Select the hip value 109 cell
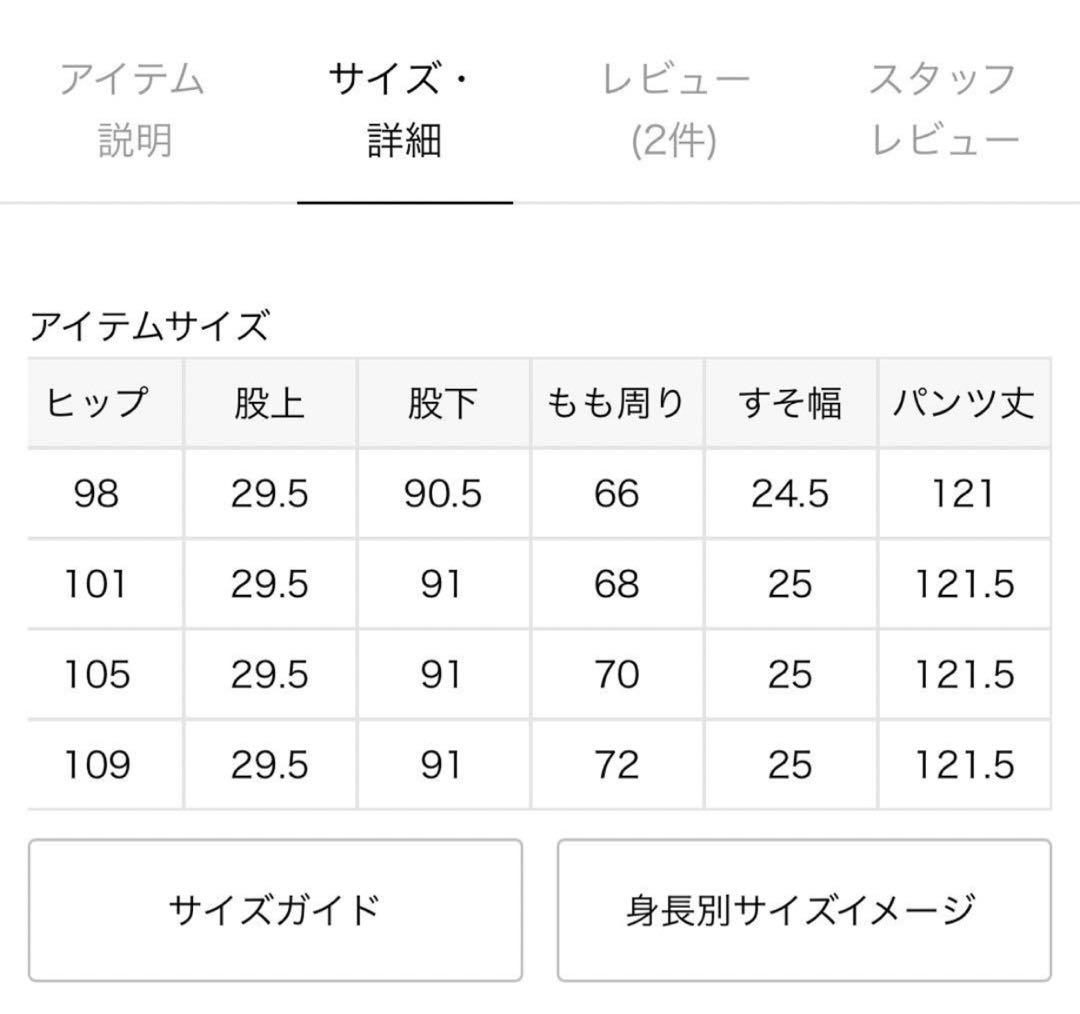Screen dimensions: 1080x1014 pyautogui.click(x=97, y=765)
